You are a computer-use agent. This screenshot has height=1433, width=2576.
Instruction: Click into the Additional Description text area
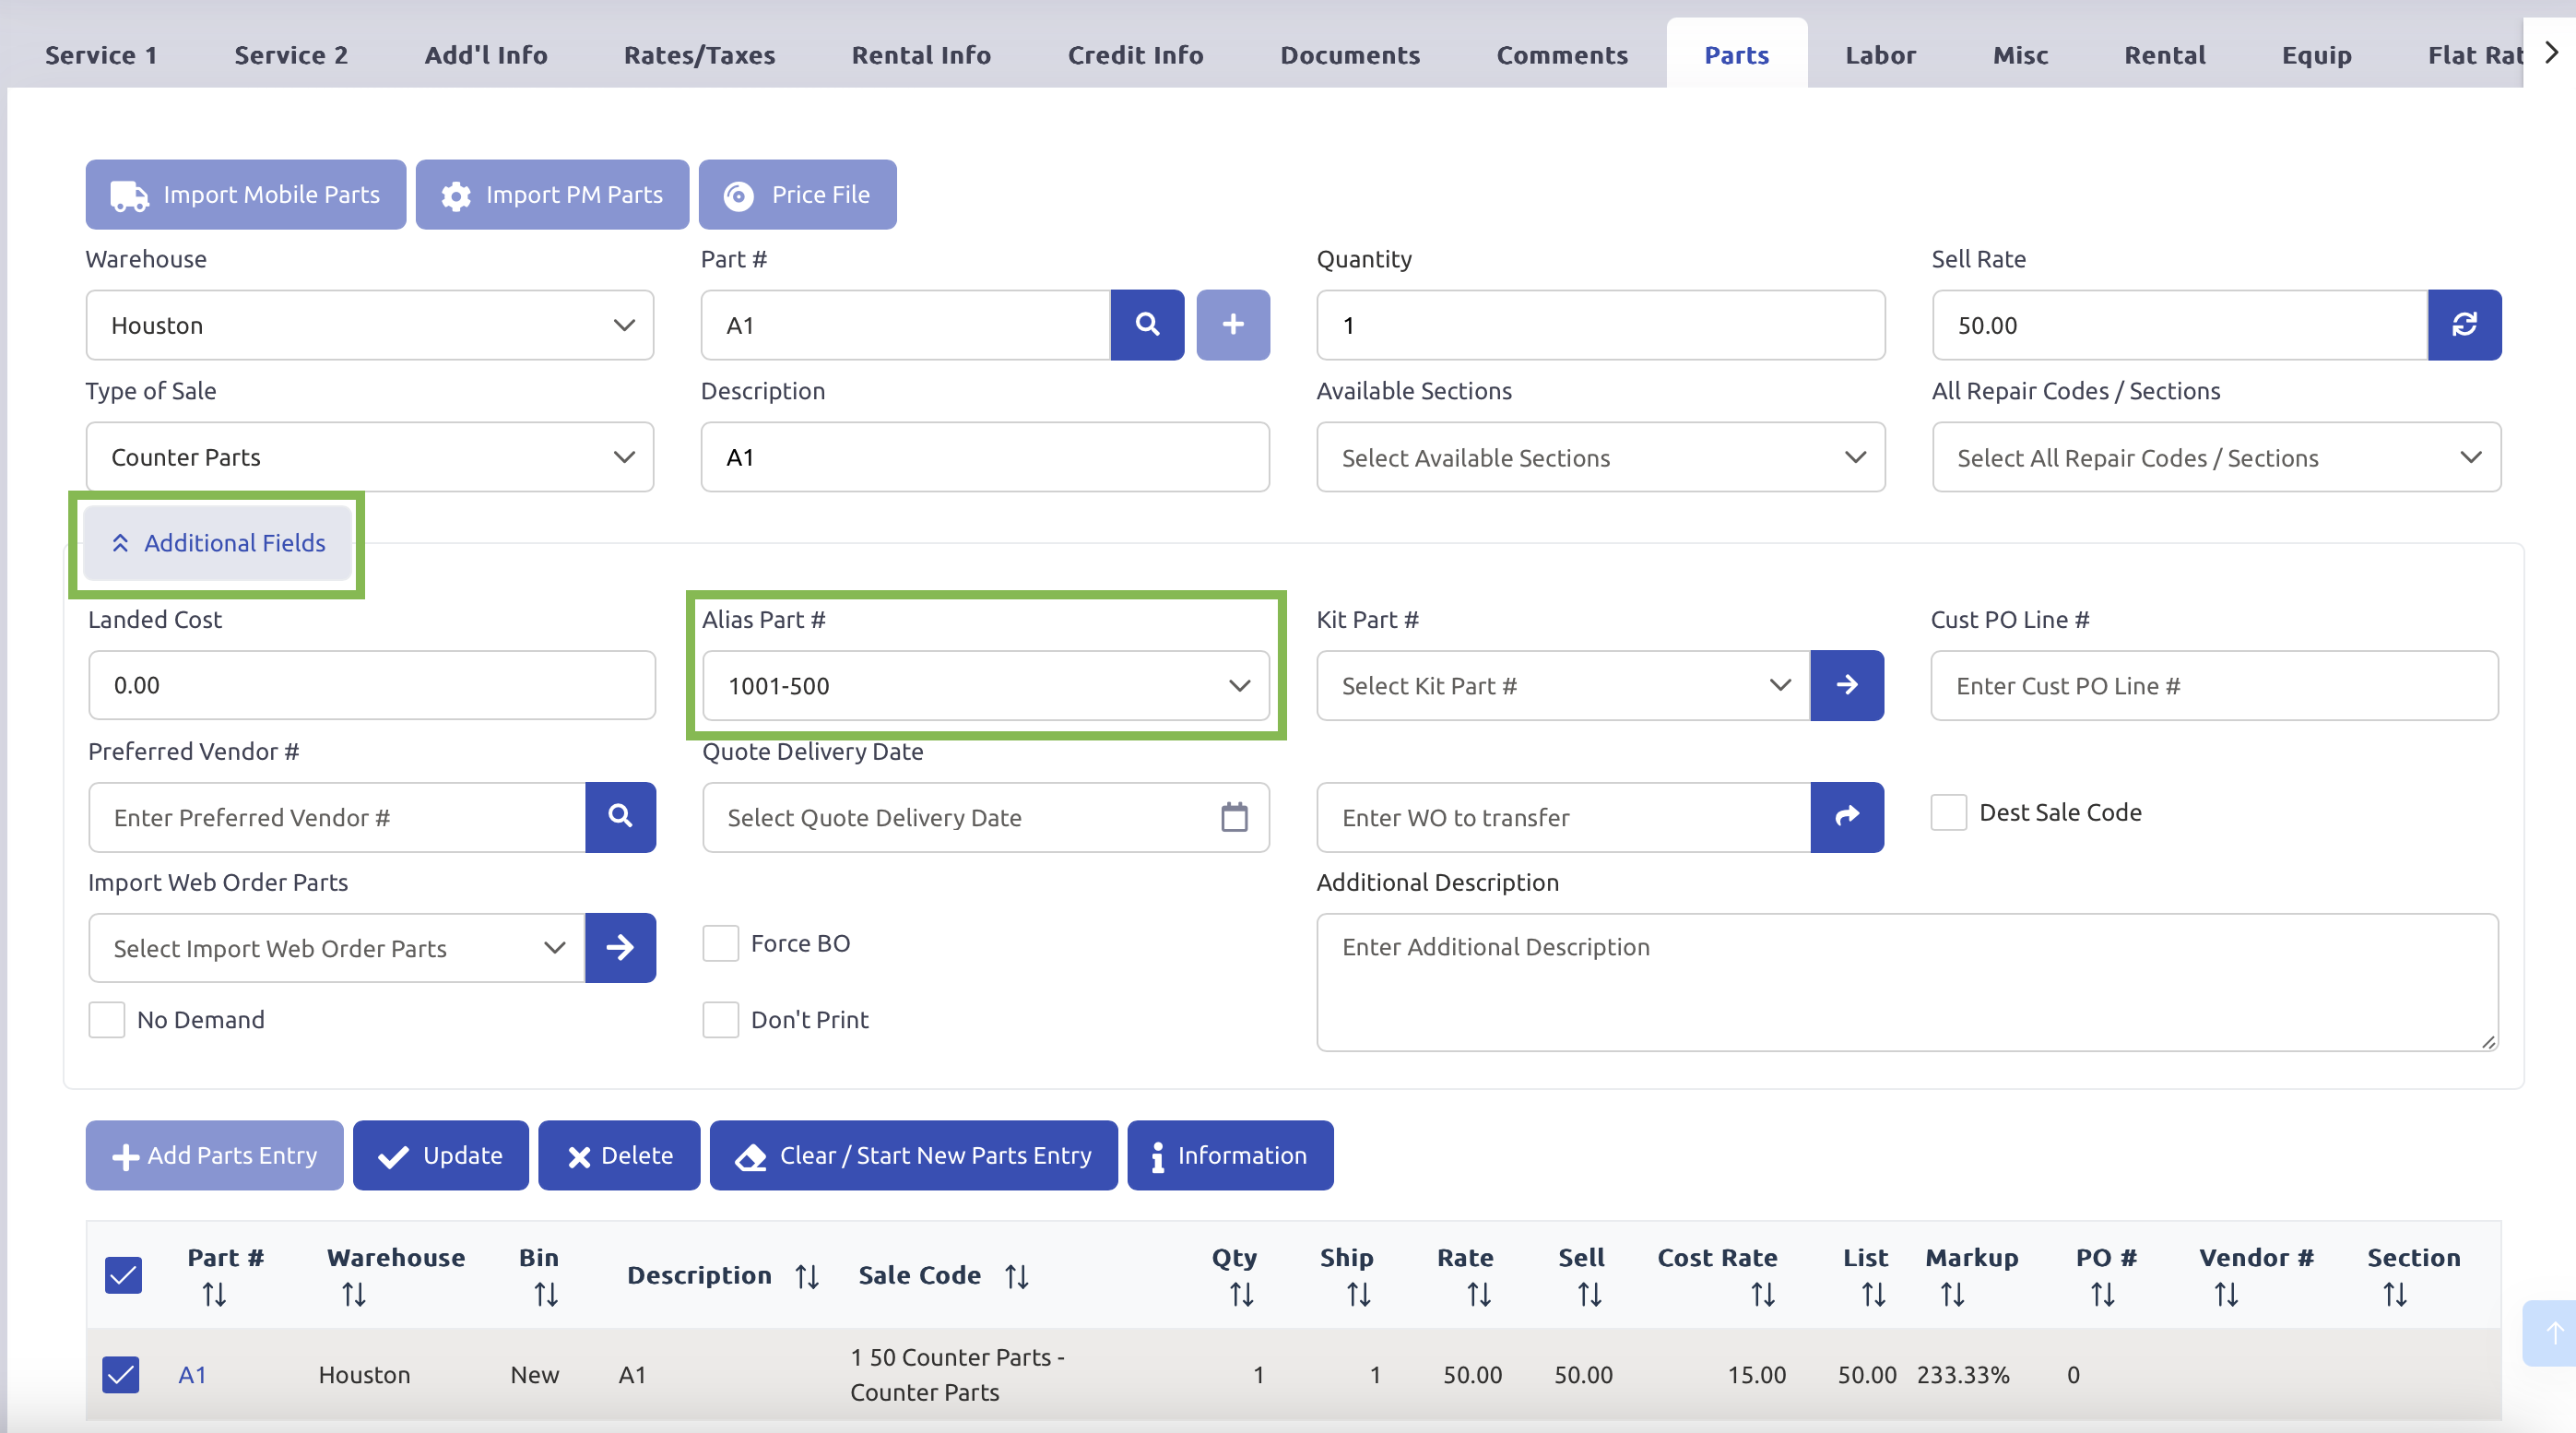[1906, 981]
